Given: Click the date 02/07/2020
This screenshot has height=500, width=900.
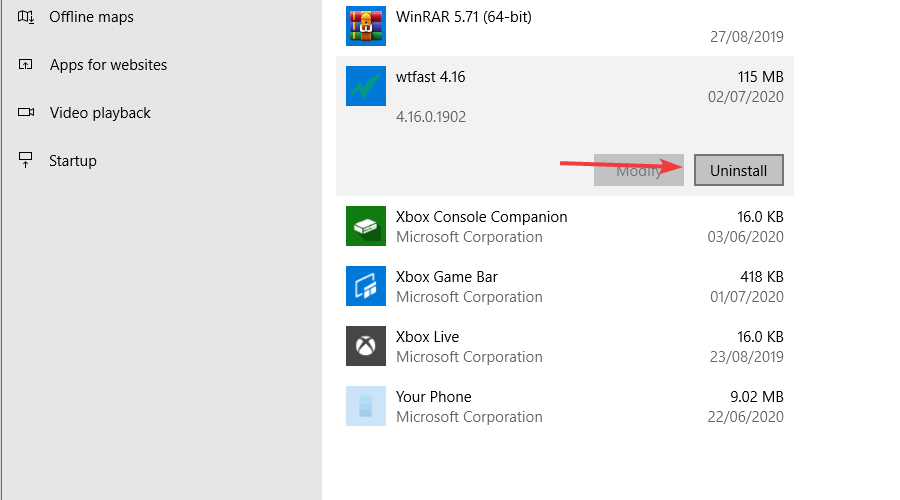Looking at the screenshot, I should 746,96.
